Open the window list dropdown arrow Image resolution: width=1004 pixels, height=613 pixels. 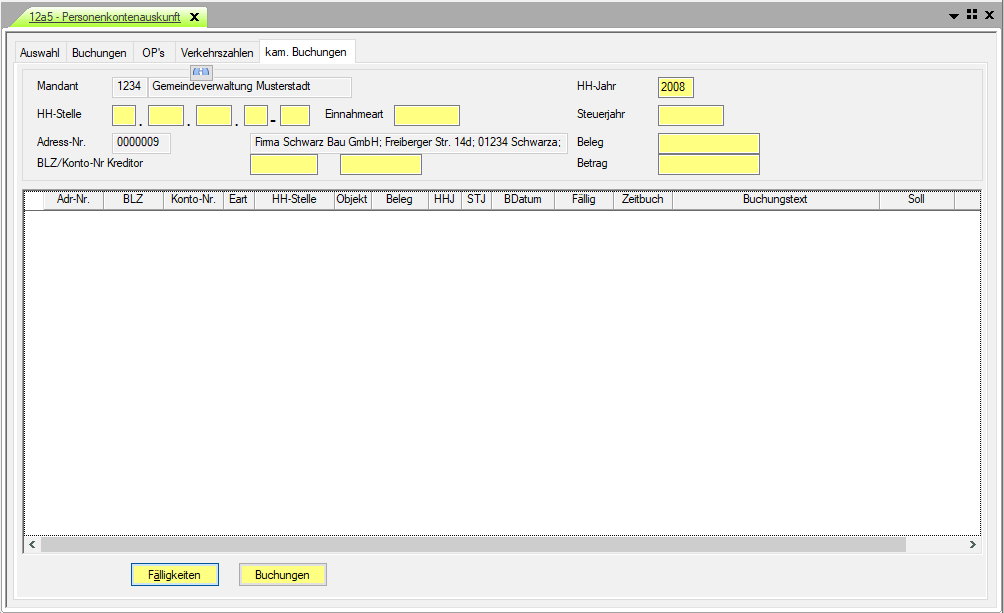click(954, 17)
